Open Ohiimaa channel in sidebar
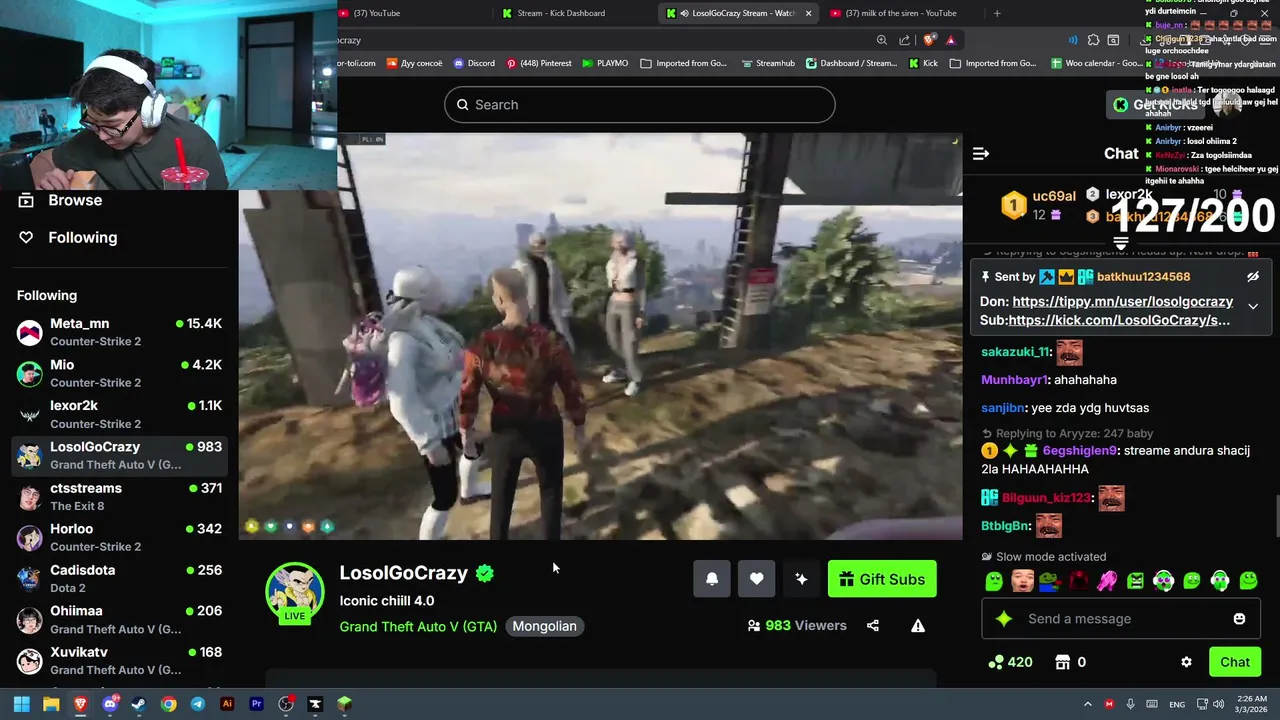Image resolution: width=1280 pixels, height=720 pixels. tap(119, 619)
